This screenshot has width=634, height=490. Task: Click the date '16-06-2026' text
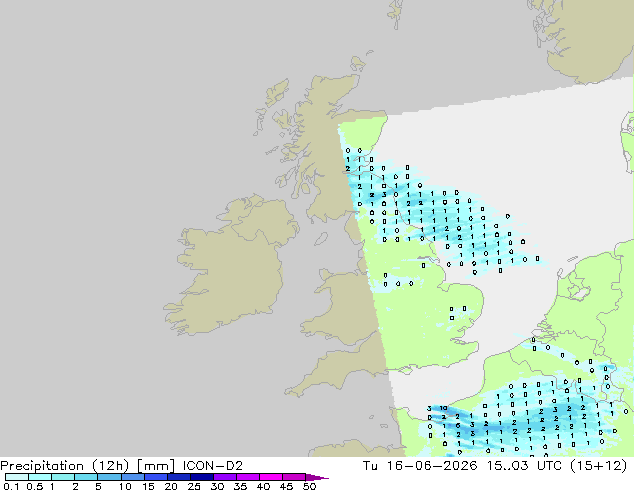pos(432,466)
